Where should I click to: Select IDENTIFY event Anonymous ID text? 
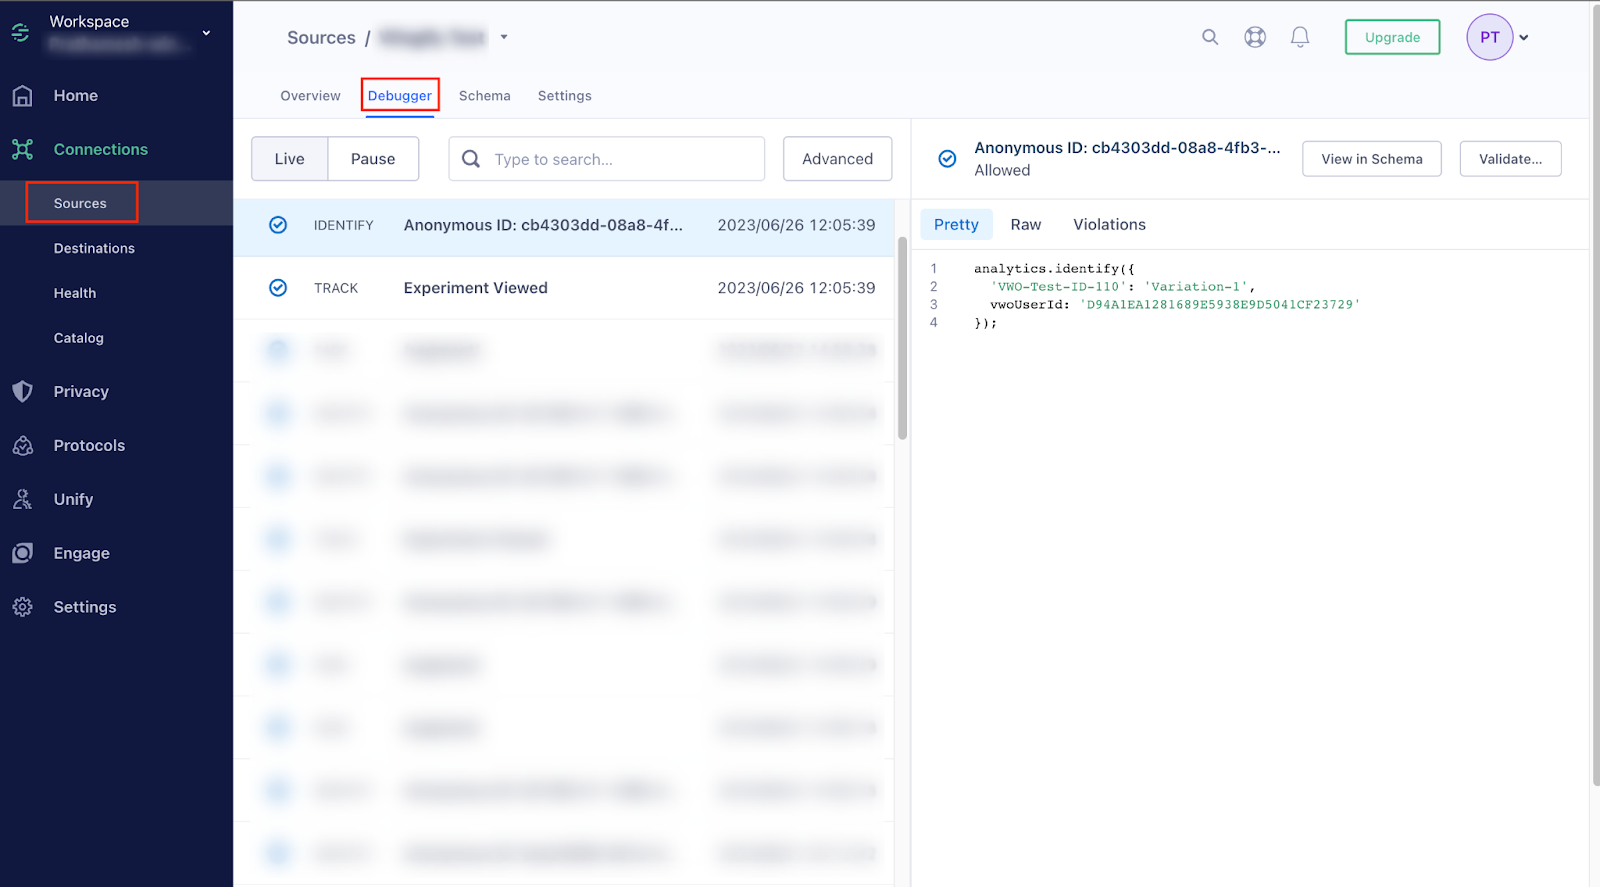coord(543,225)
